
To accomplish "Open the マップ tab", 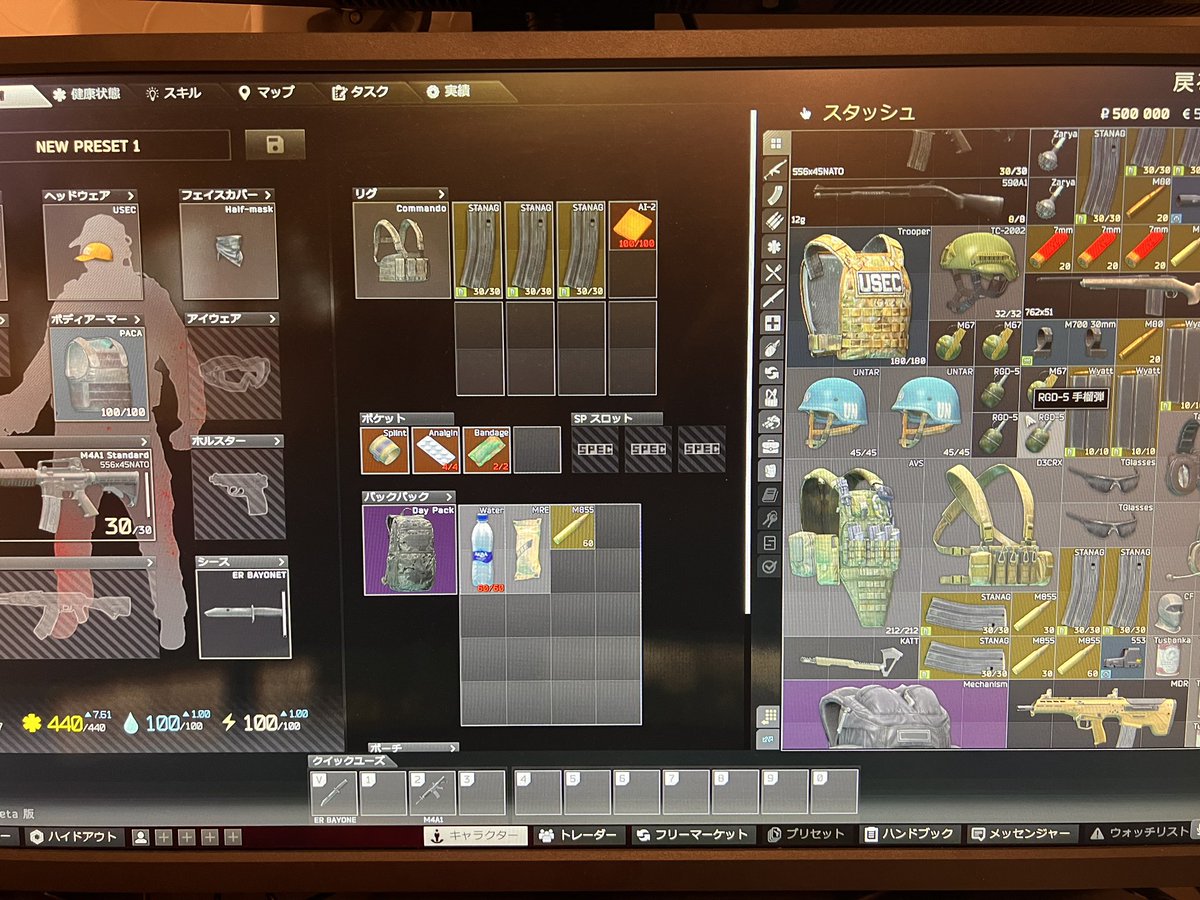I will click(267, 92).
